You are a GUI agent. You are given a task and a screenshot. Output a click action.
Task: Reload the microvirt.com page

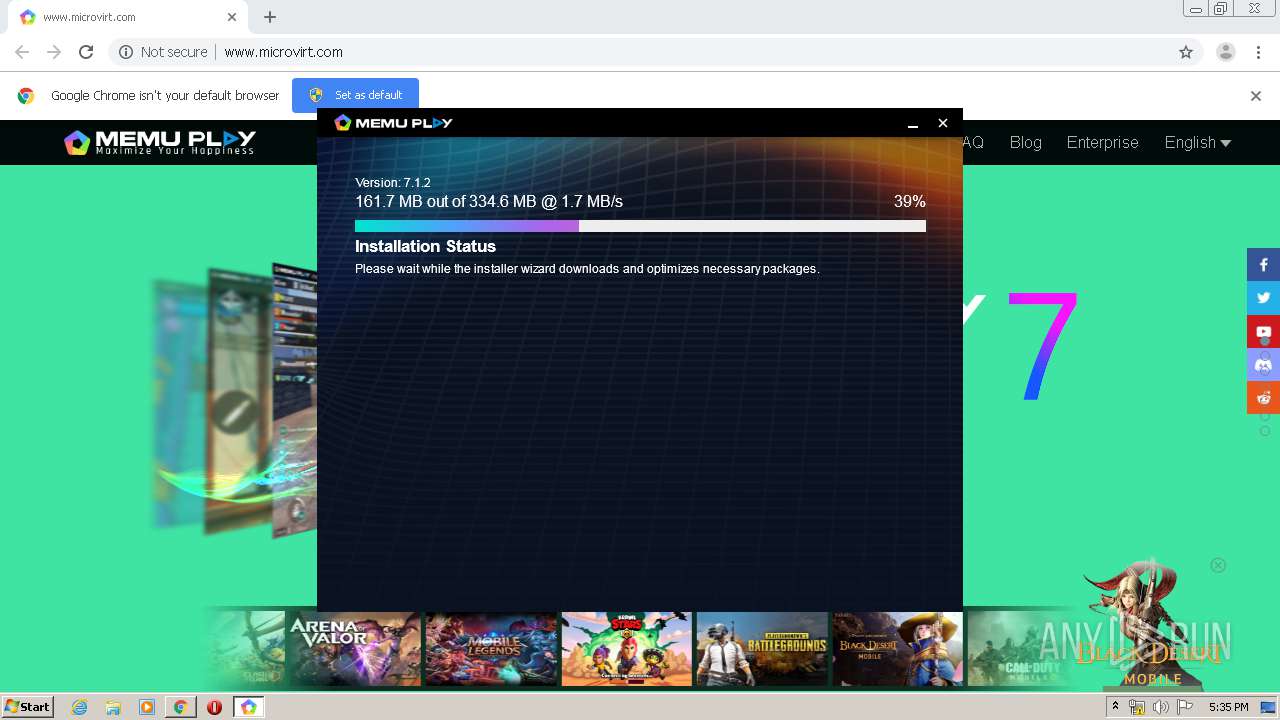[86, 52]
